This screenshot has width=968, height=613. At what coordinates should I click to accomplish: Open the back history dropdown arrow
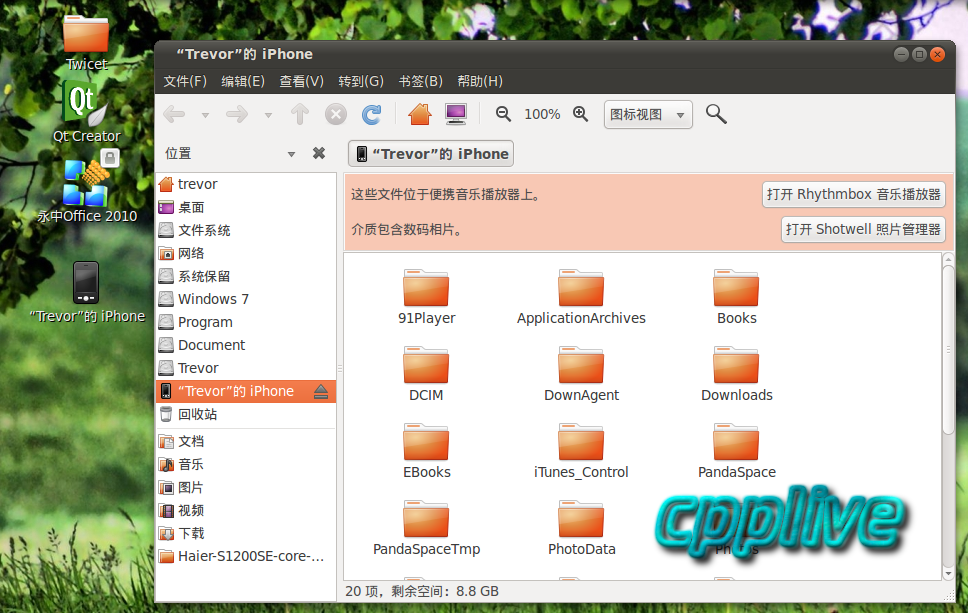coord(205,115)
